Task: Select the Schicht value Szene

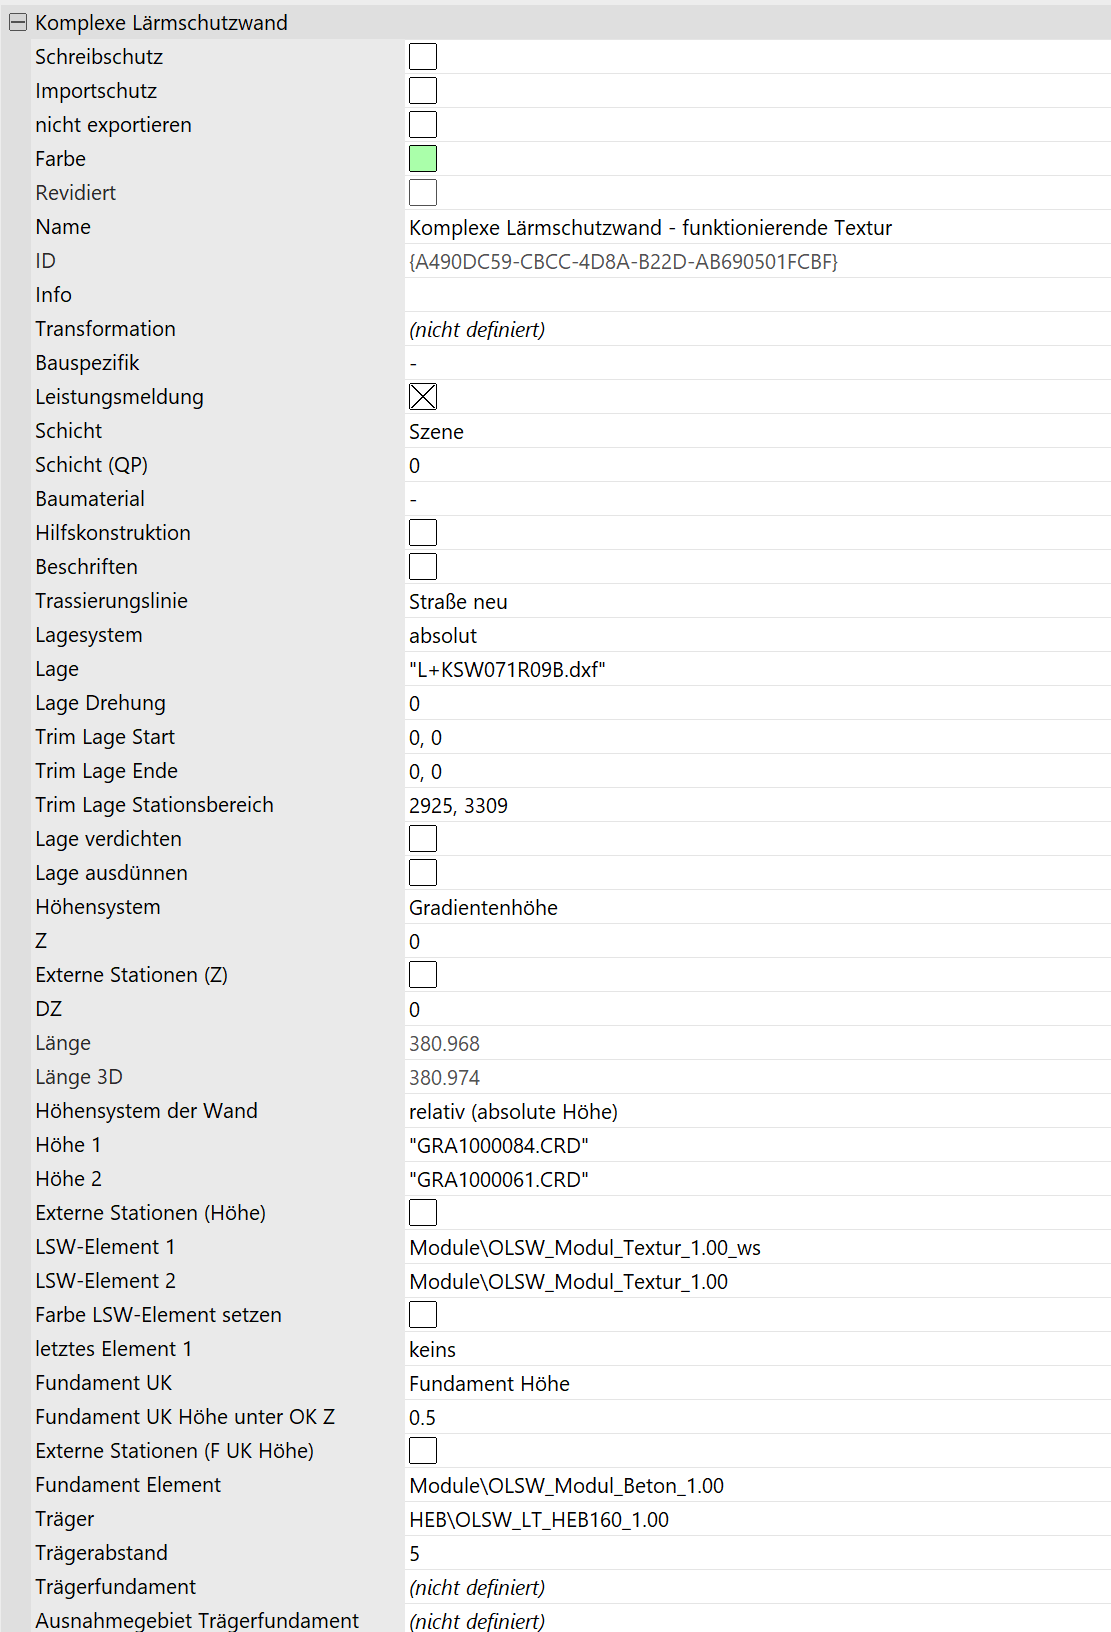Action: (437, 432)
